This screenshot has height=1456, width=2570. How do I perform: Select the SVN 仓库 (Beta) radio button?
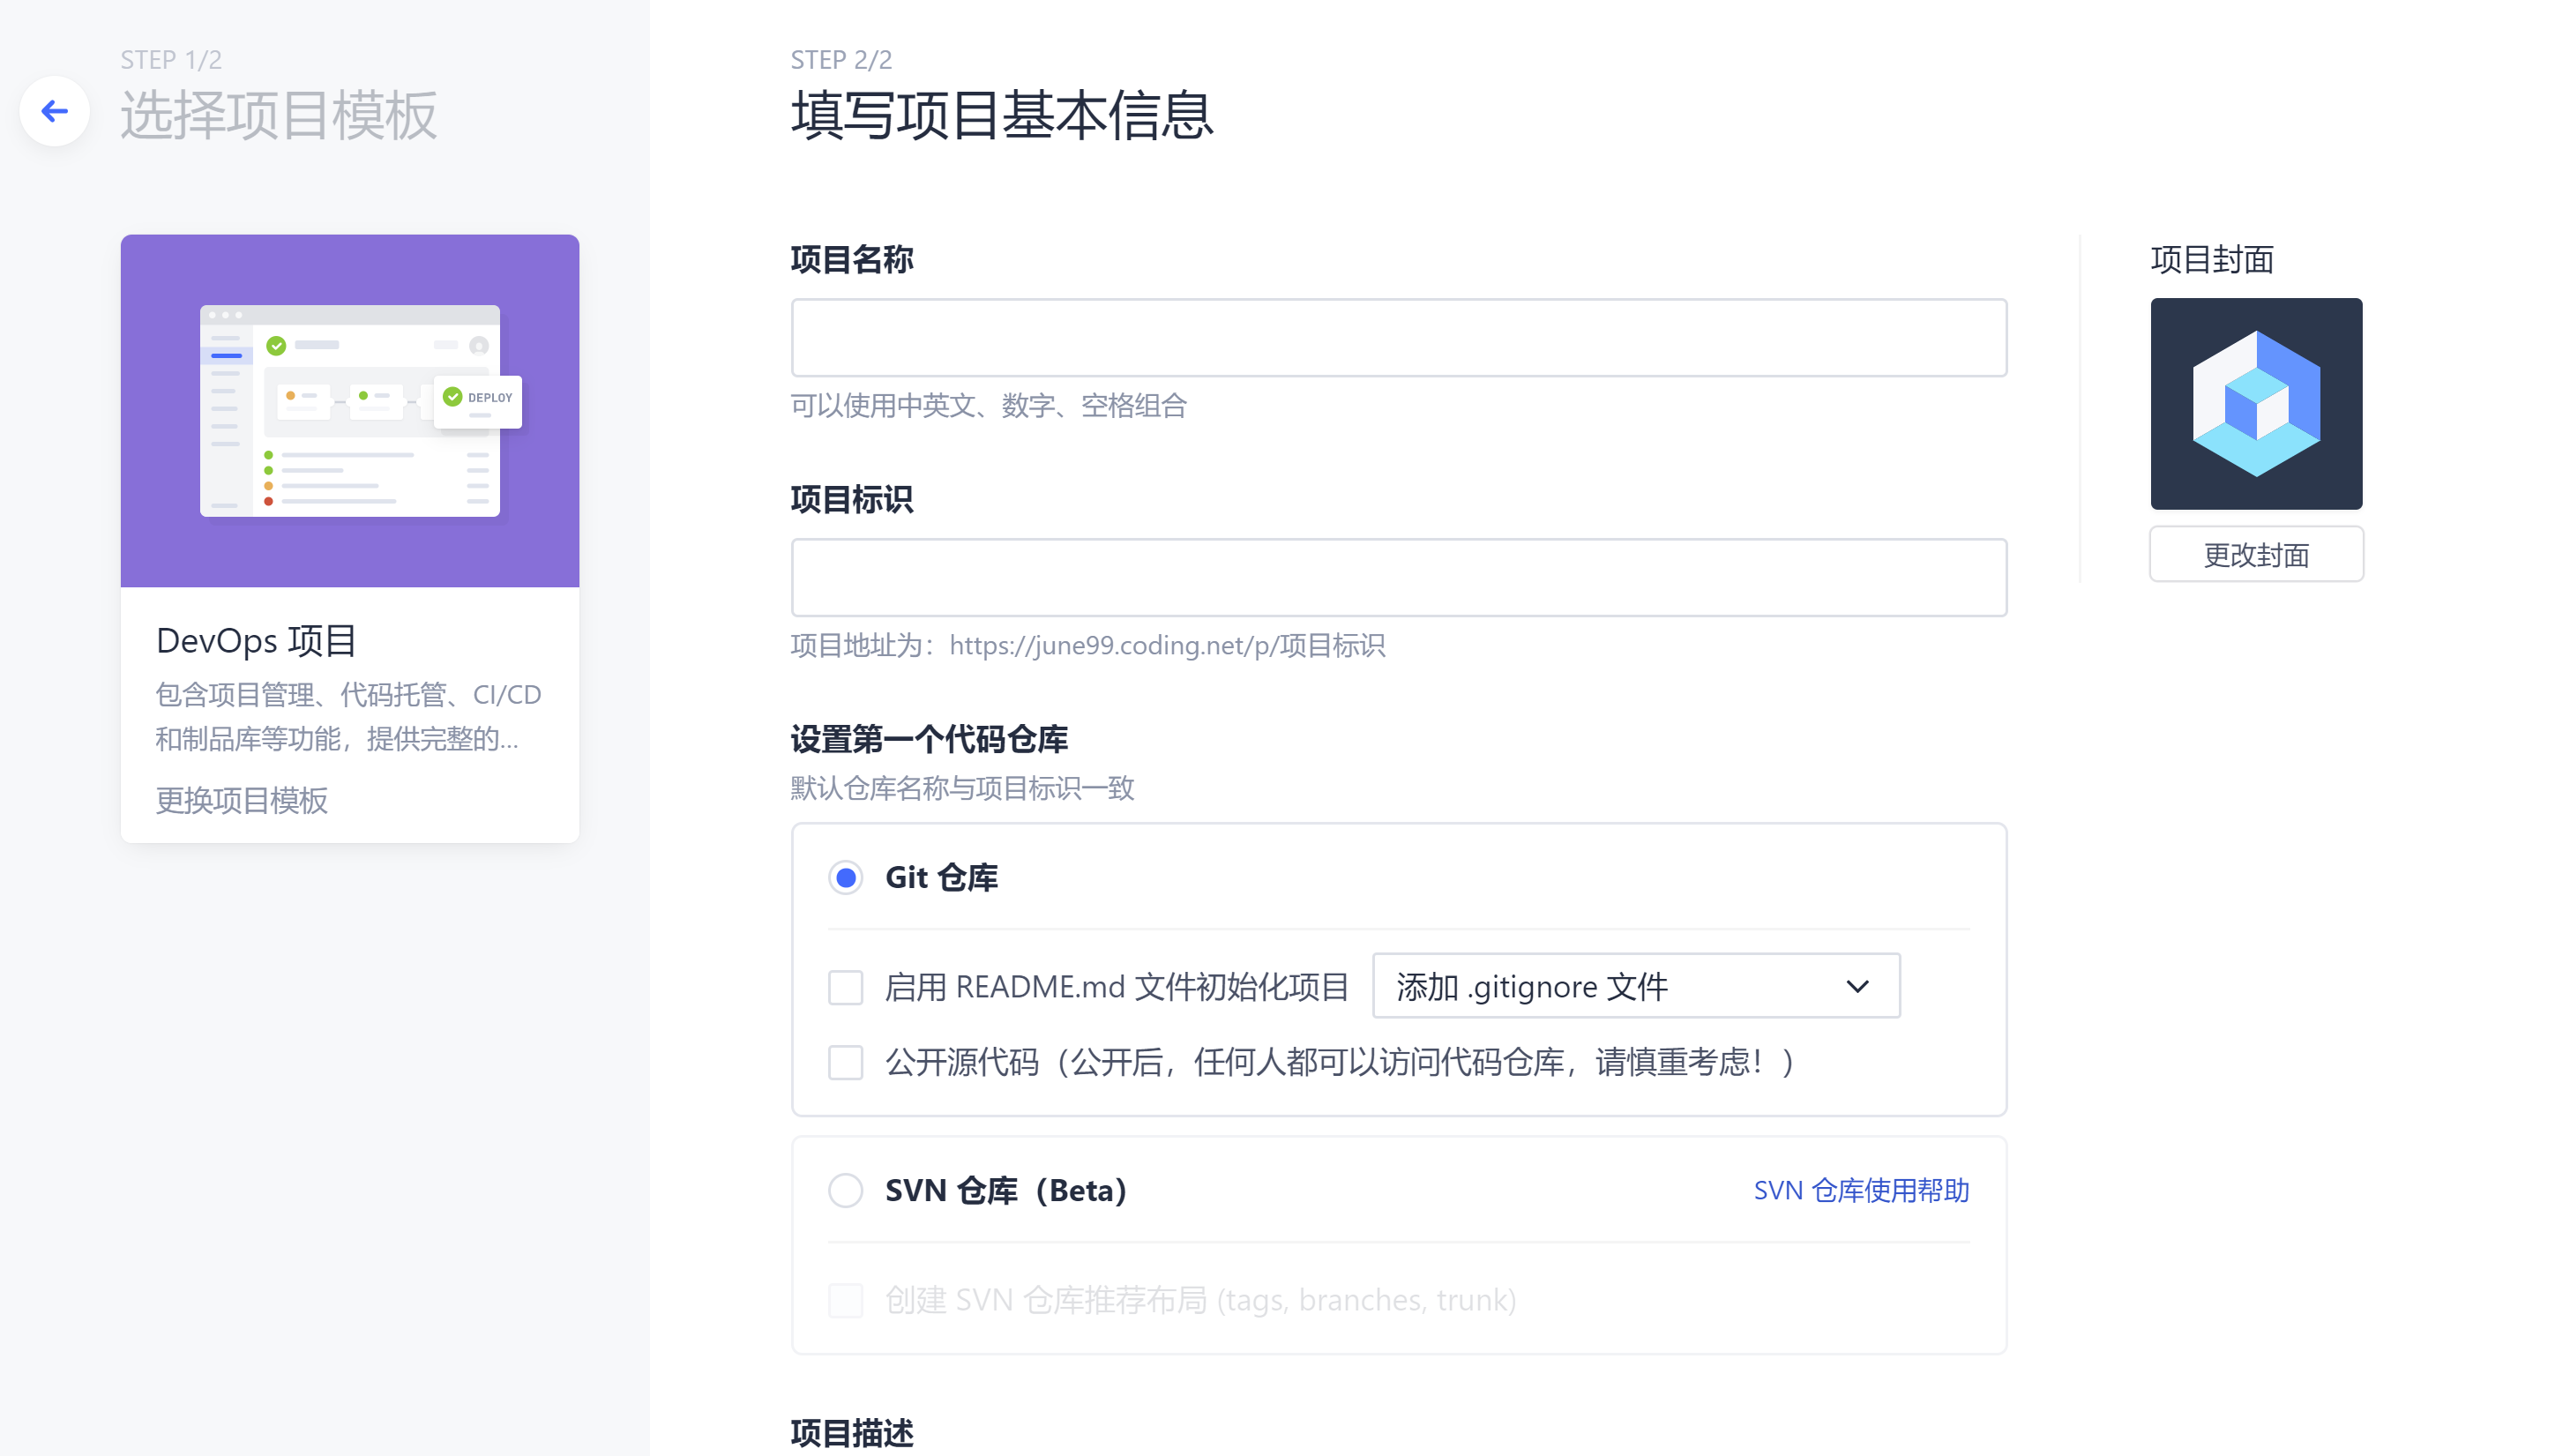845,1191
